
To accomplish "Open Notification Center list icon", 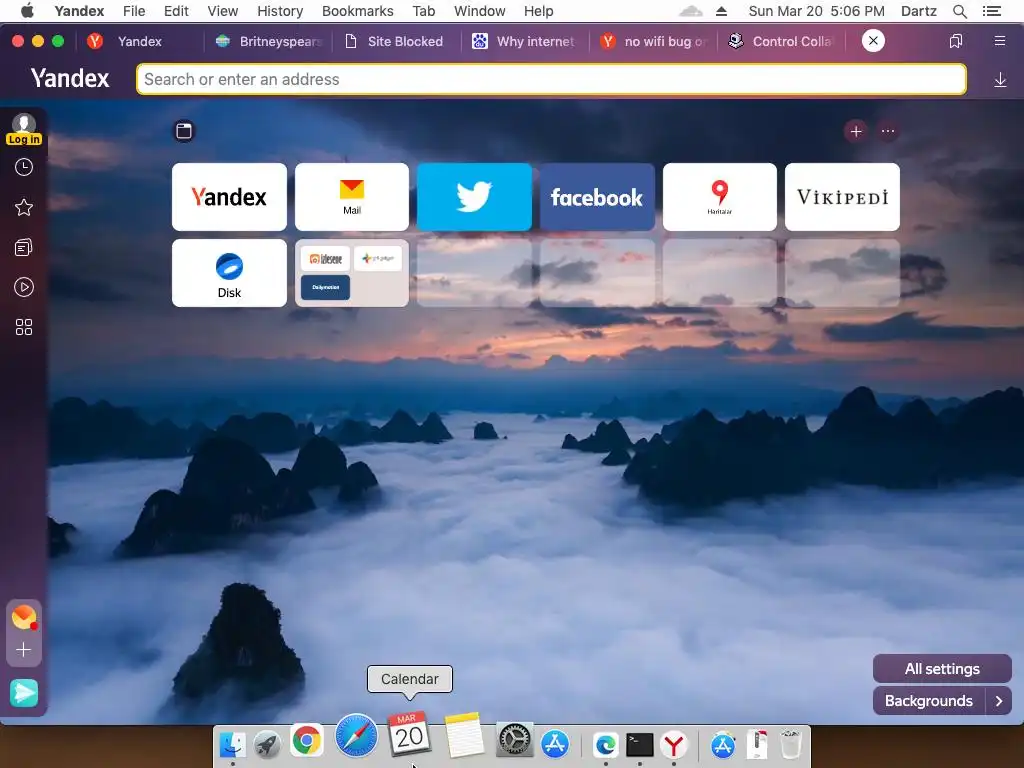I will (991, 11).
